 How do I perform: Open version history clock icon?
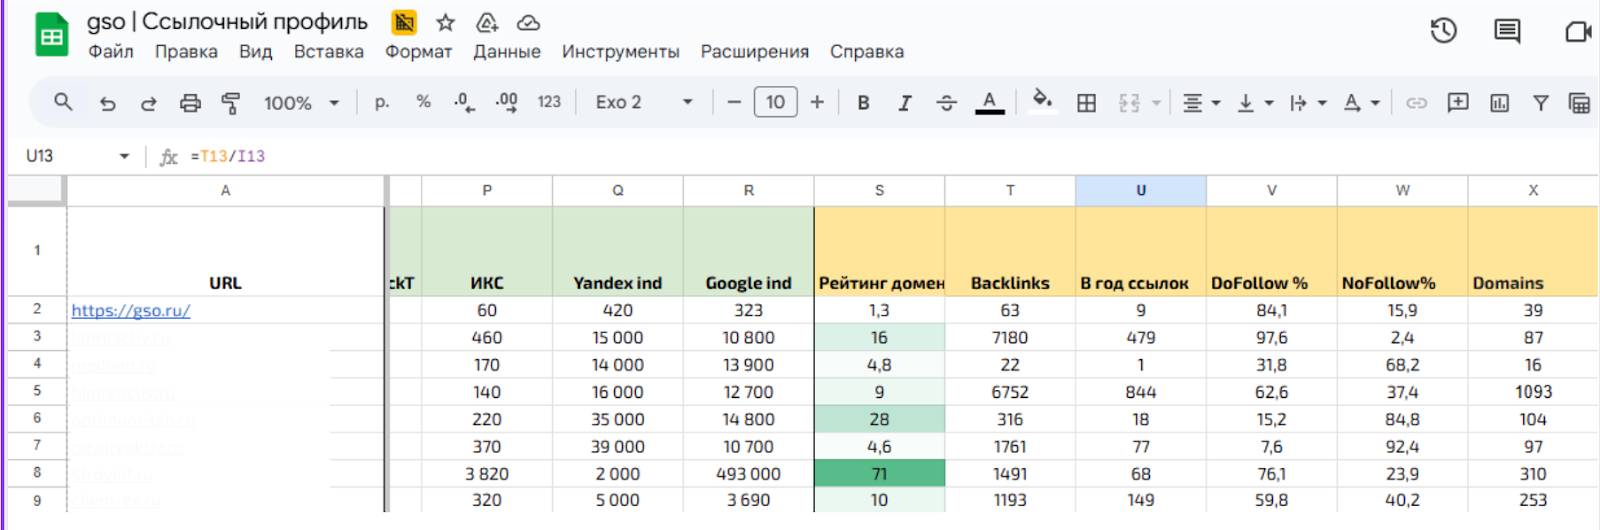[1443, 32]
